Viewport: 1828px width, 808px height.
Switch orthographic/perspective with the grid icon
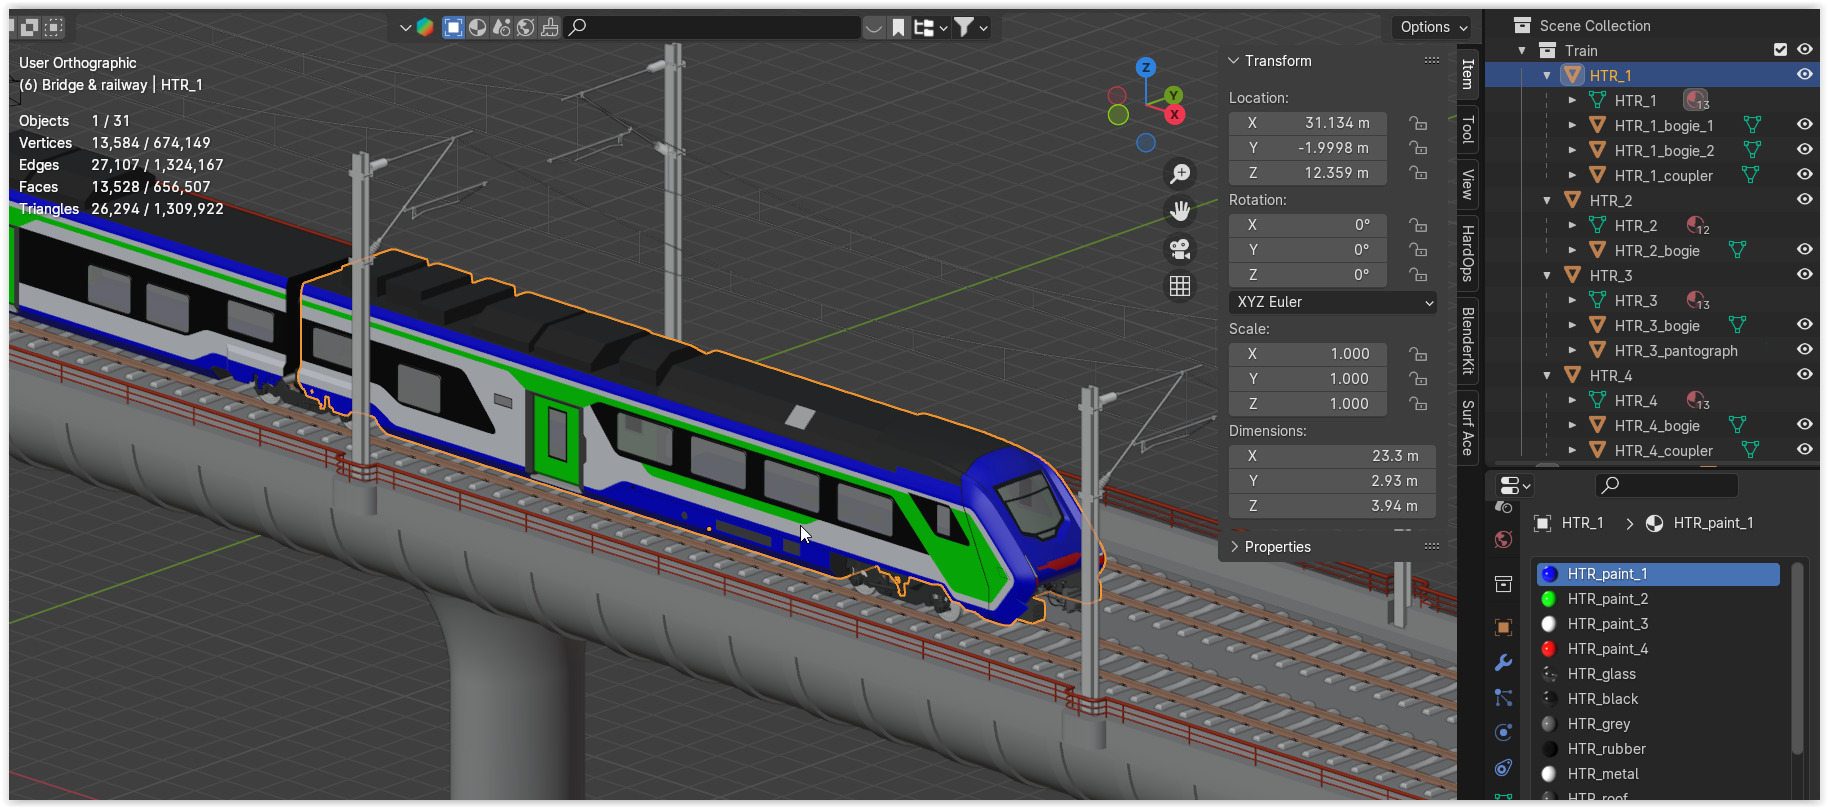click(1180, 286)
